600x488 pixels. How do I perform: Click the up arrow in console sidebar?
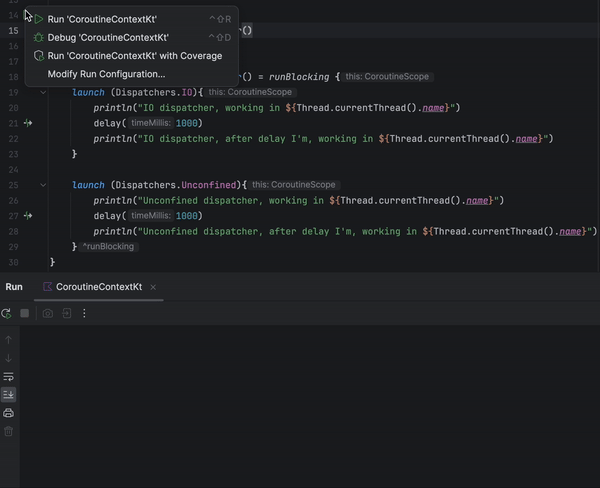coord(9,340)
